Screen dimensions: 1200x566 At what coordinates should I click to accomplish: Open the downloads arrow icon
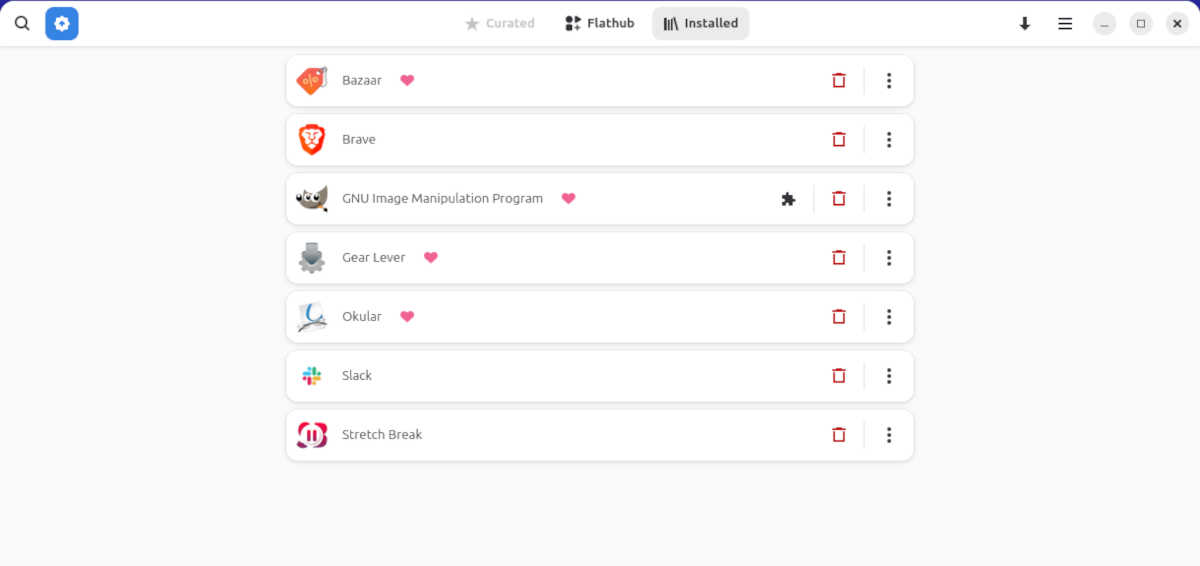click(x=1025, y=23)
